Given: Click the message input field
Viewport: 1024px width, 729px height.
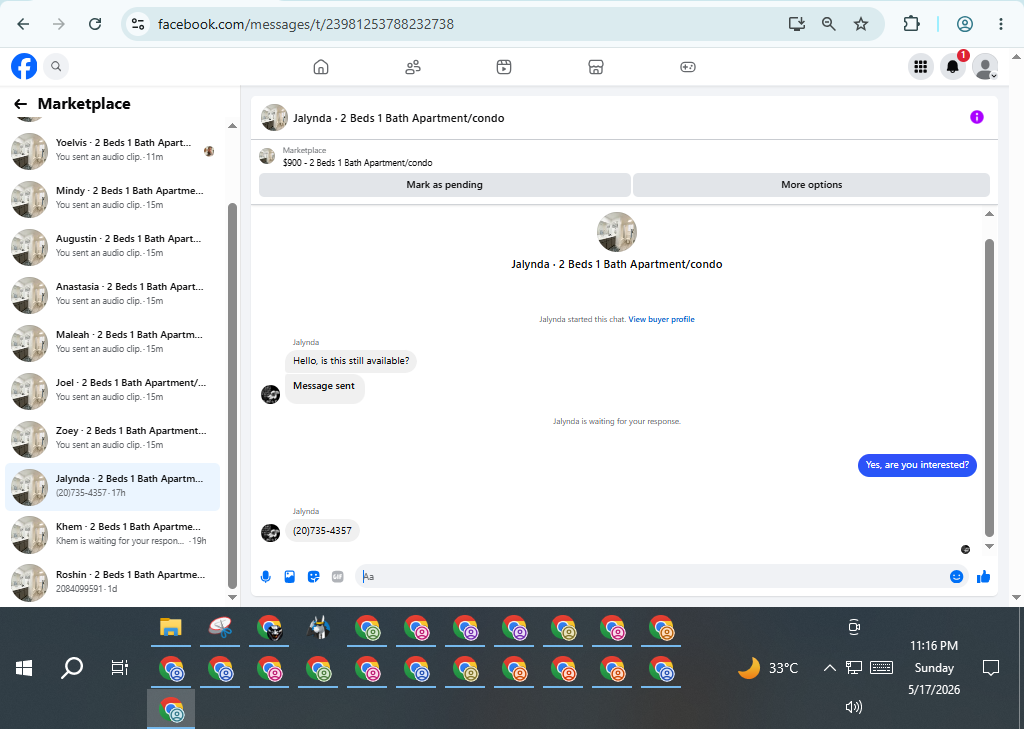Looking at the screenshot, I should 653,577.
